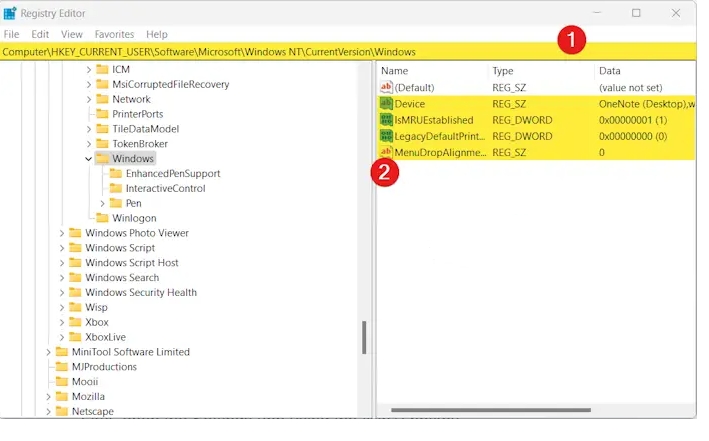Viewport: 709px width, 441px height.
Task: Select the MiniTool Software Limited key
Action: click(131, 352)
